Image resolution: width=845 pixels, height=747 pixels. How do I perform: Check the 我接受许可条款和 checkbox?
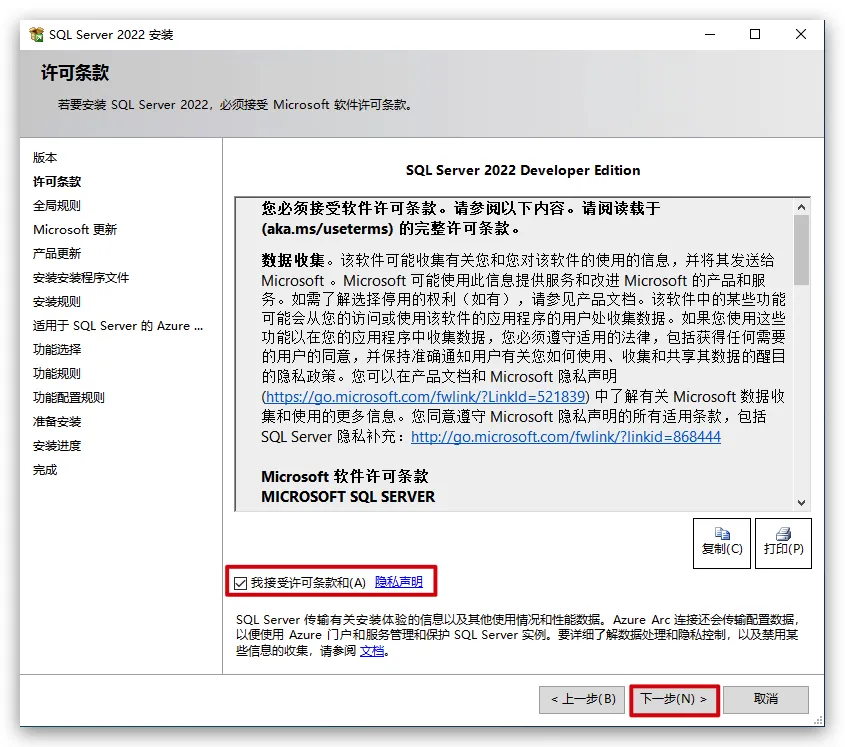[240, 583]
